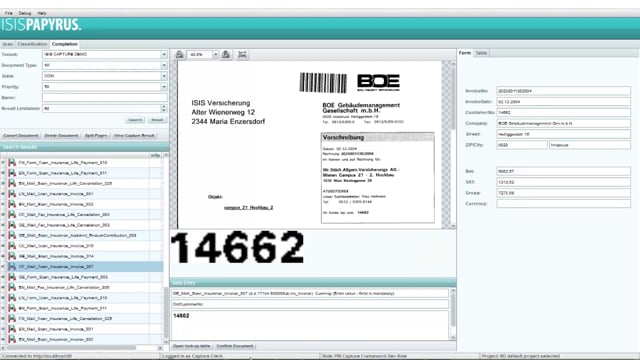Expand the Life_Cancellation_025 row arrow
The image size is (640, 360).
click(x=3, y=183)
